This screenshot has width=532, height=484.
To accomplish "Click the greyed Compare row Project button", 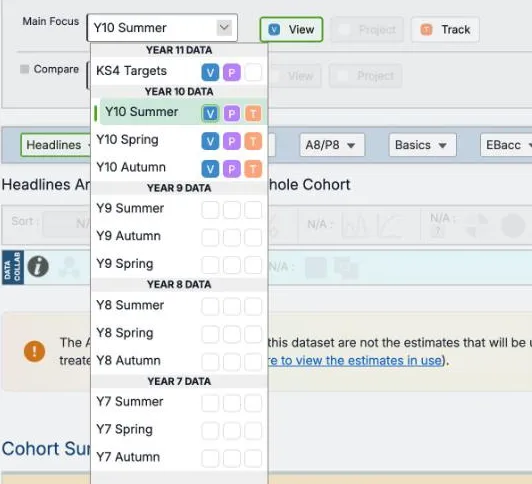I will pyautogui.click(x=366, y=76).
